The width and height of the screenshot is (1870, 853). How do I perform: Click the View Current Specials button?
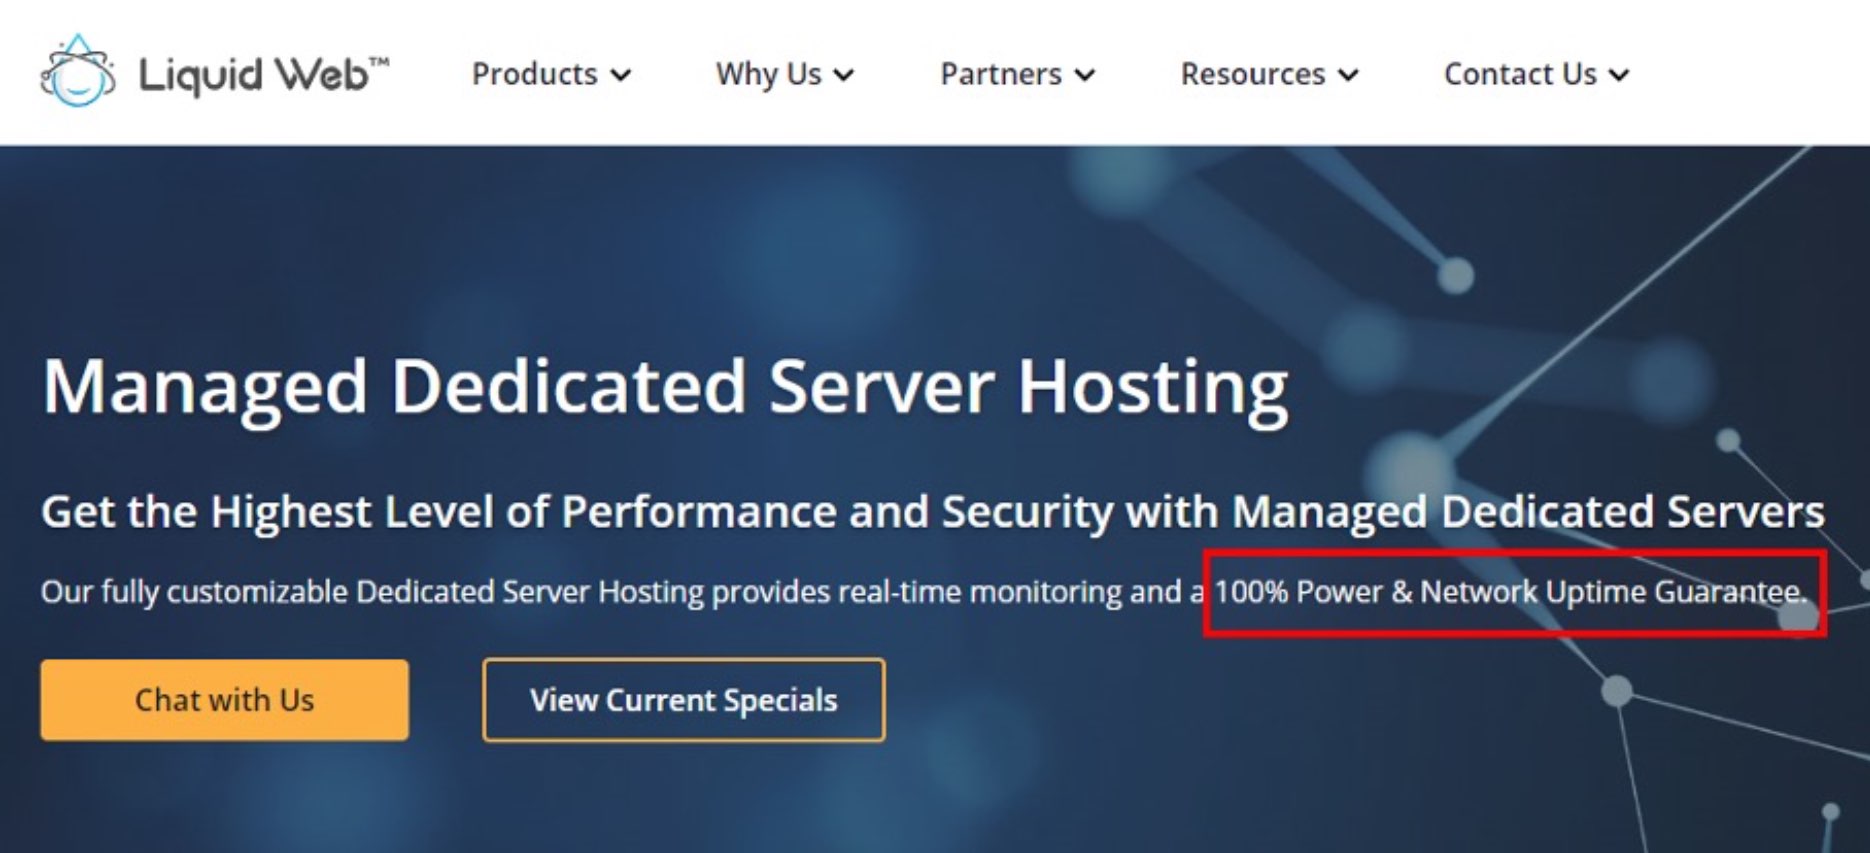[684, 700]
